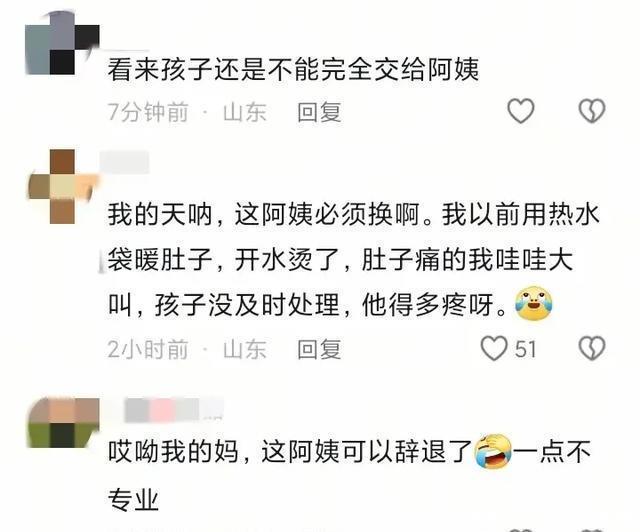Tap the laughing-crying emoji after 辞退了
This screenshot has height=532, width=640.
[x=493, y=451]
